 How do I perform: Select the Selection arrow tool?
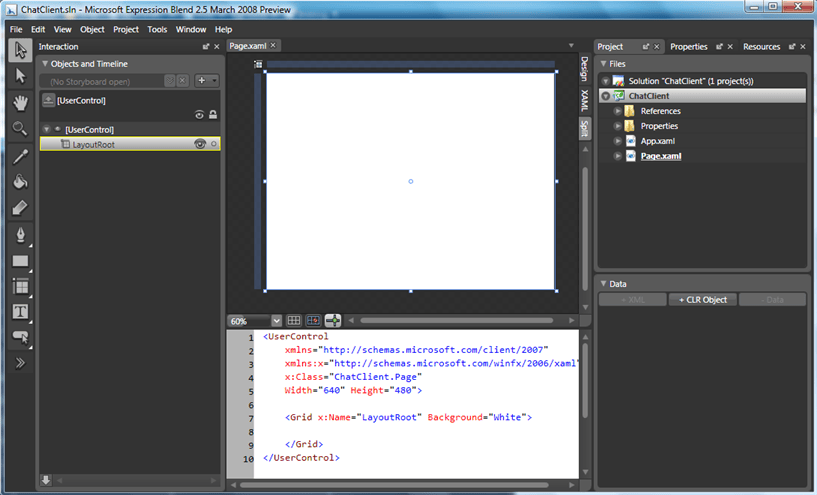click(x=20, y=50)
